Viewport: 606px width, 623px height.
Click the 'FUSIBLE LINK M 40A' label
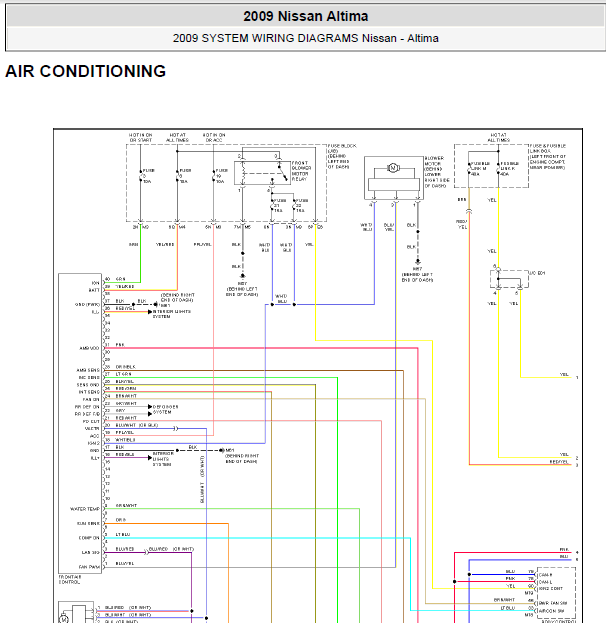pyautogui.click(x=480, y=169)
